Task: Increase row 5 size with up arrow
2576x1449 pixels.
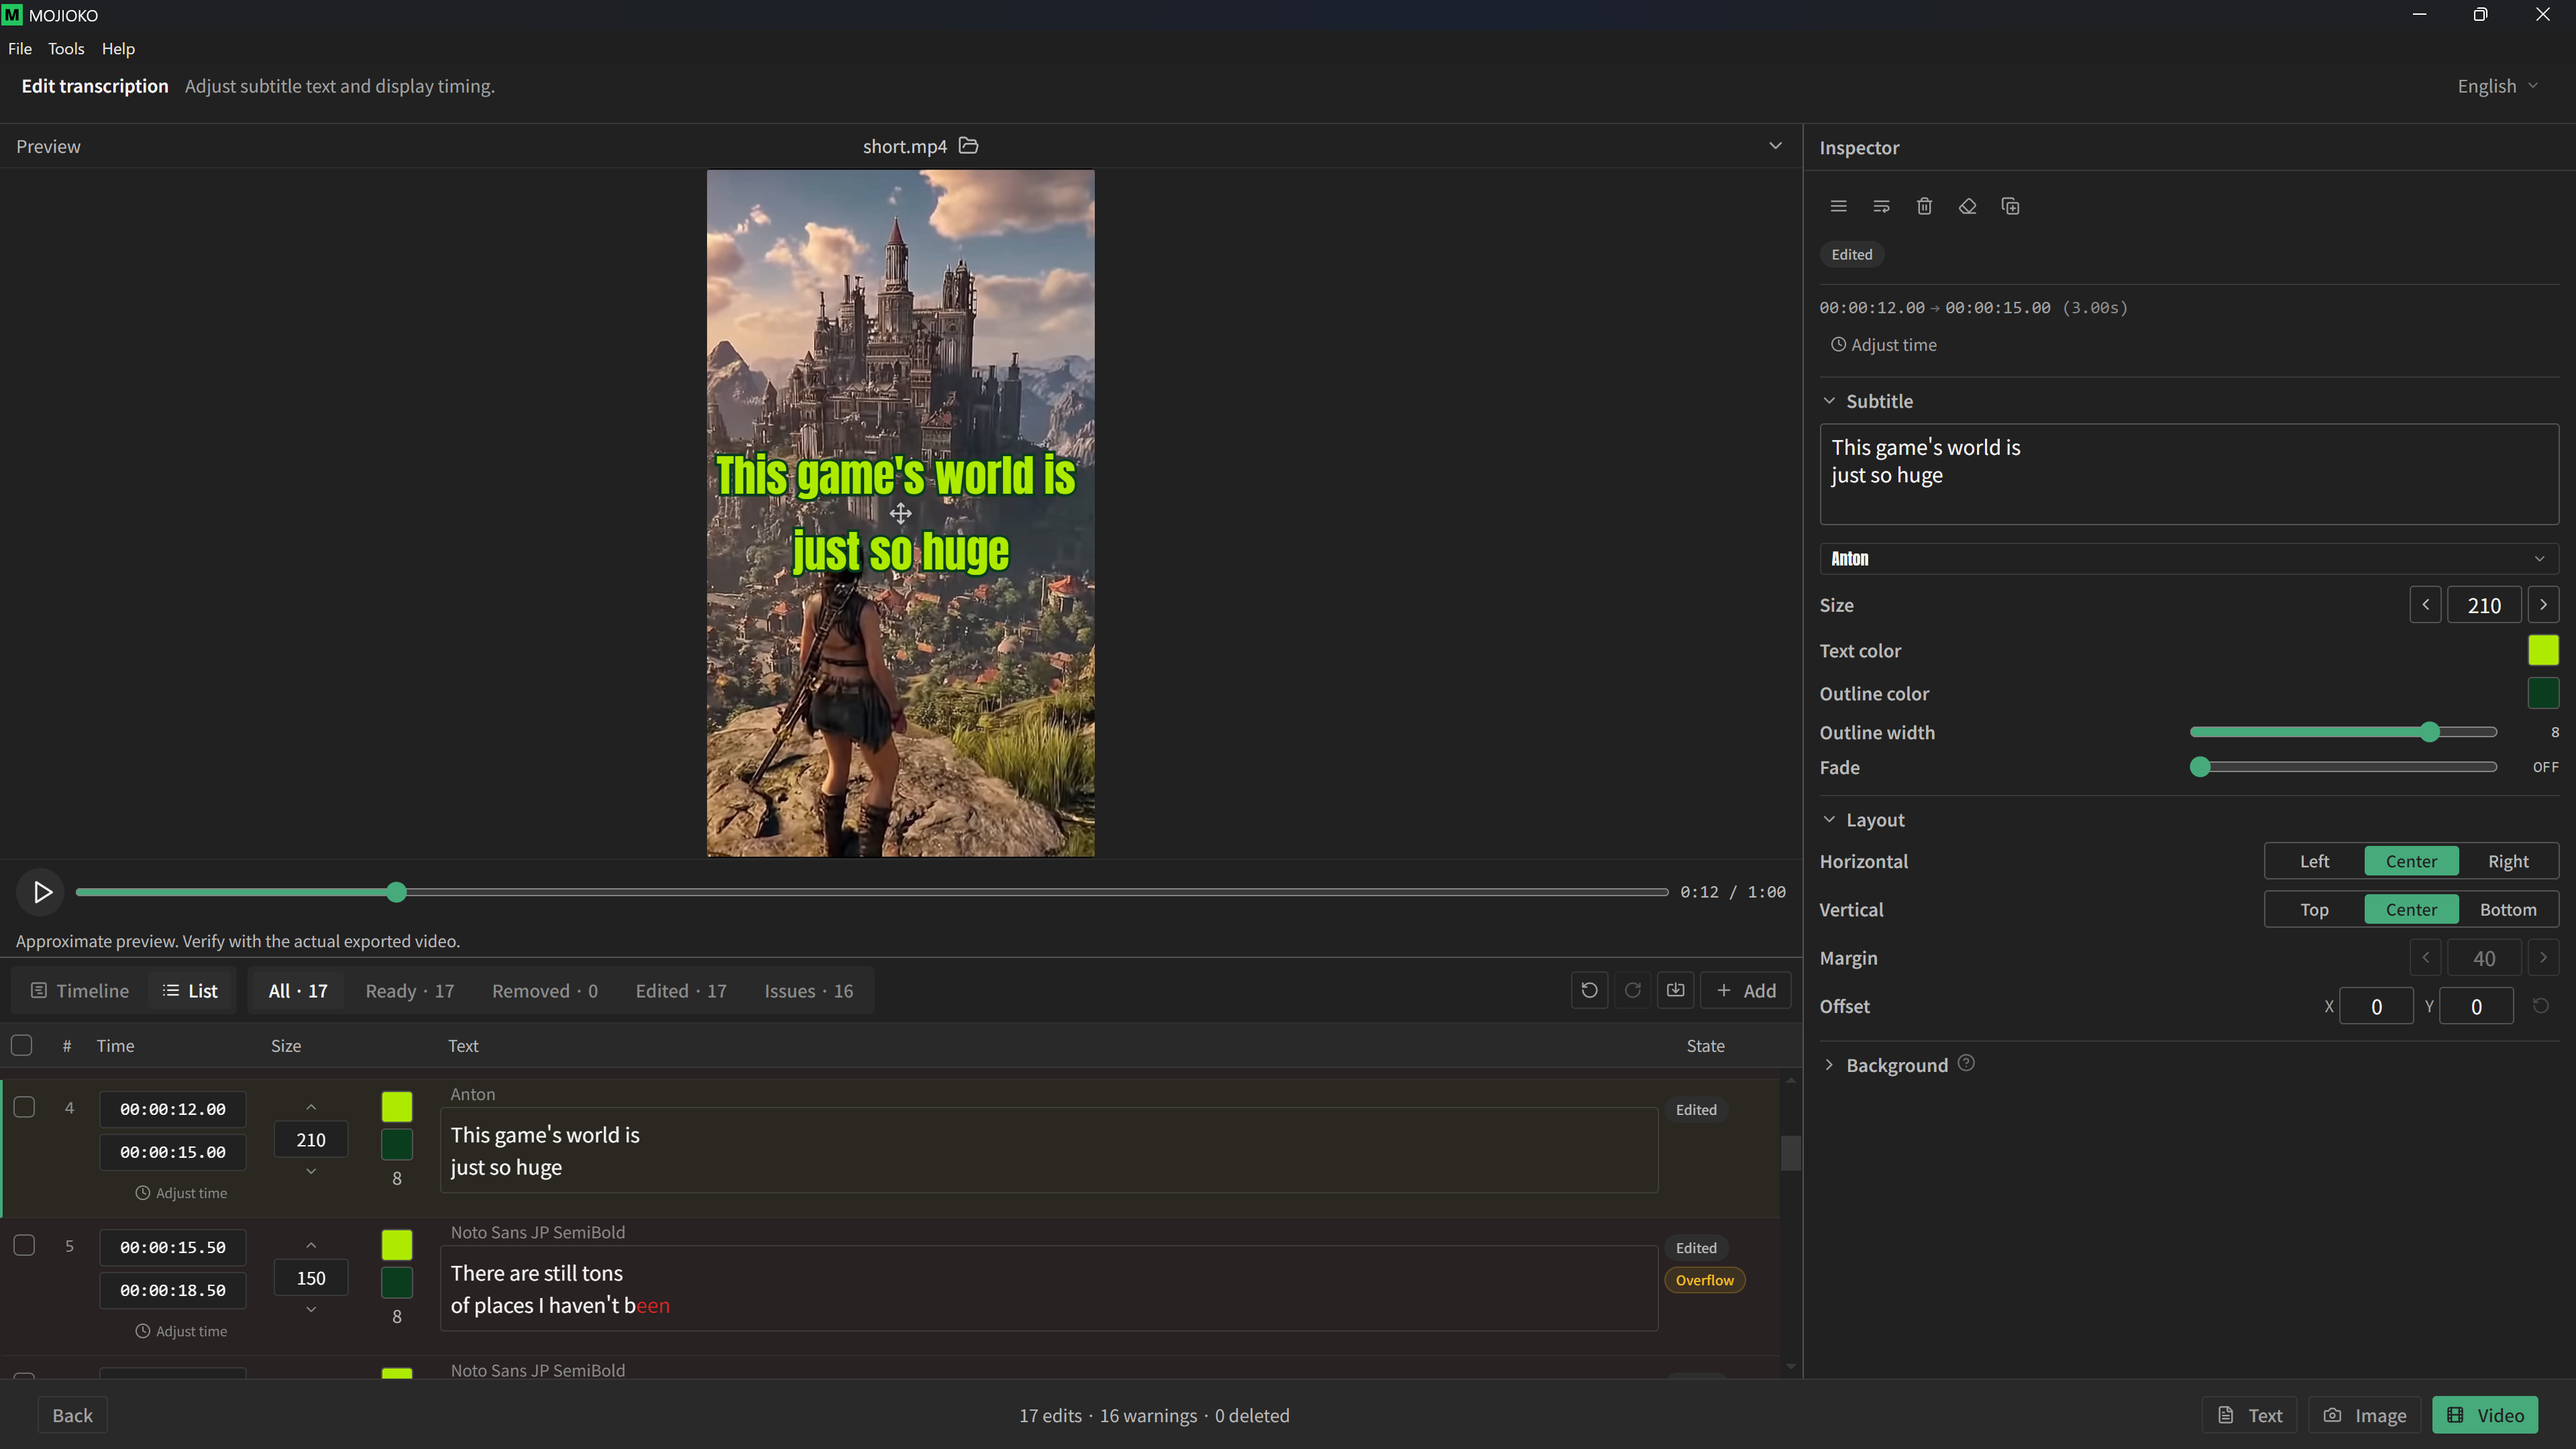Action: click(311, 1245)
